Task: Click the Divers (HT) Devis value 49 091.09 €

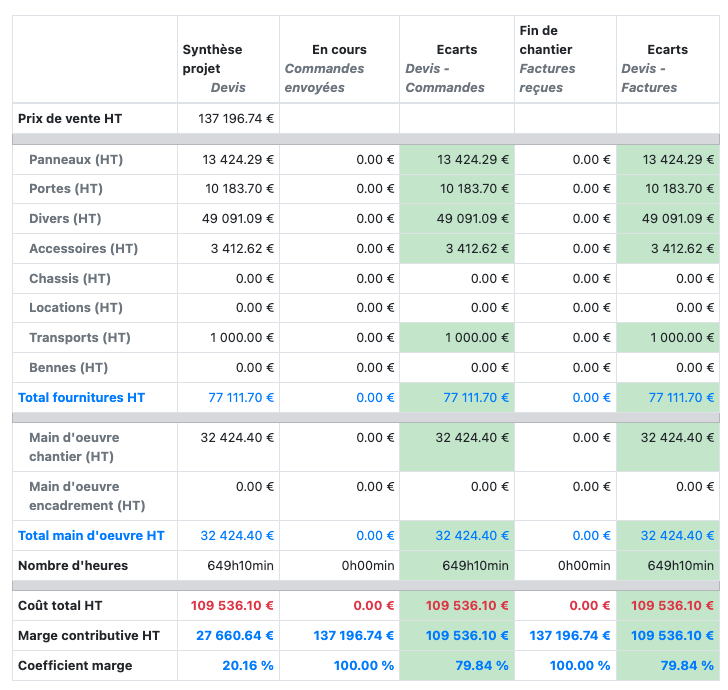Action: (238, 218)
